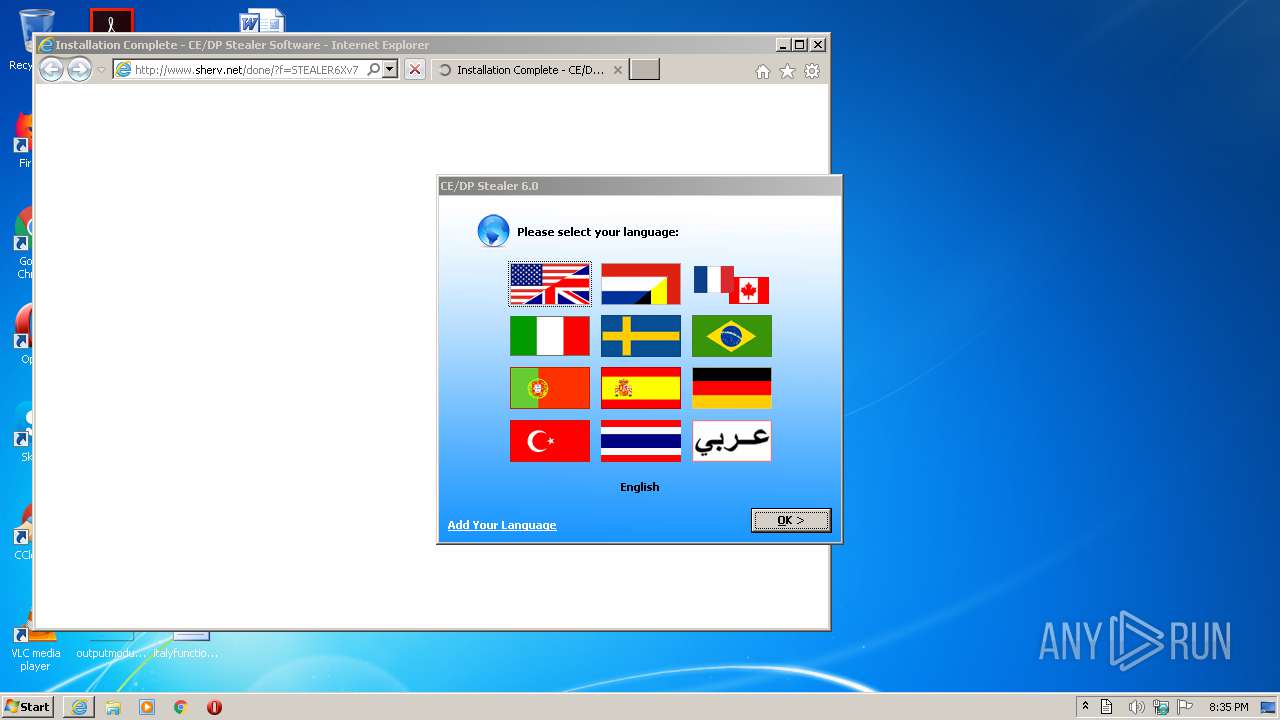Choose the German flag

[732, 388]
